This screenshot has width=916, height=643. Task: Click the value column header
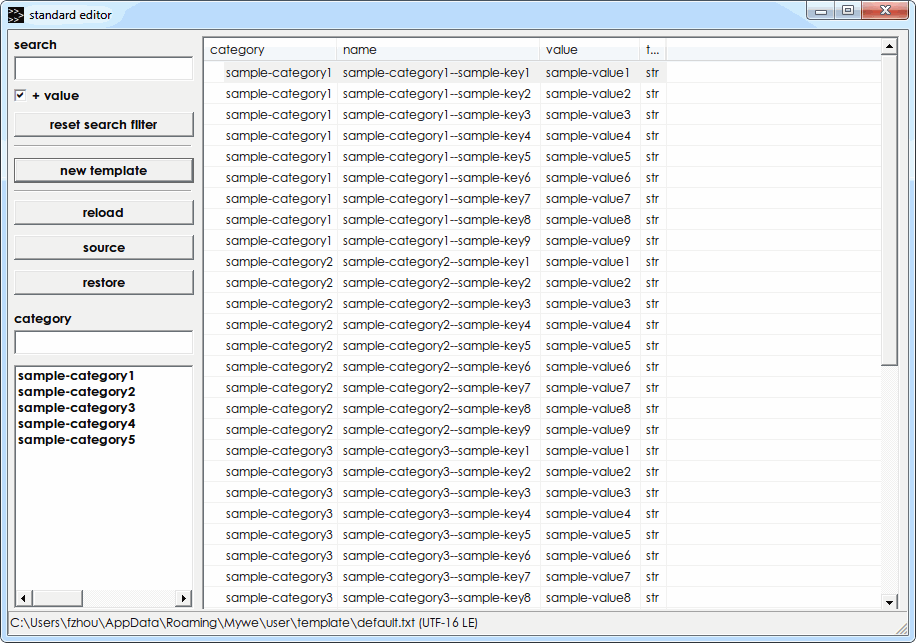coord(590,50)
